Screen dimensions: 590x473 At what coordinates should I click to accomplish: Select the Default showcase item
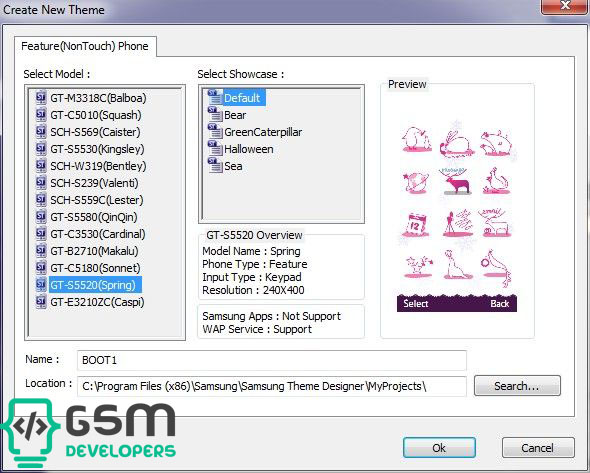pyautogui.click(x=242, y=98)
